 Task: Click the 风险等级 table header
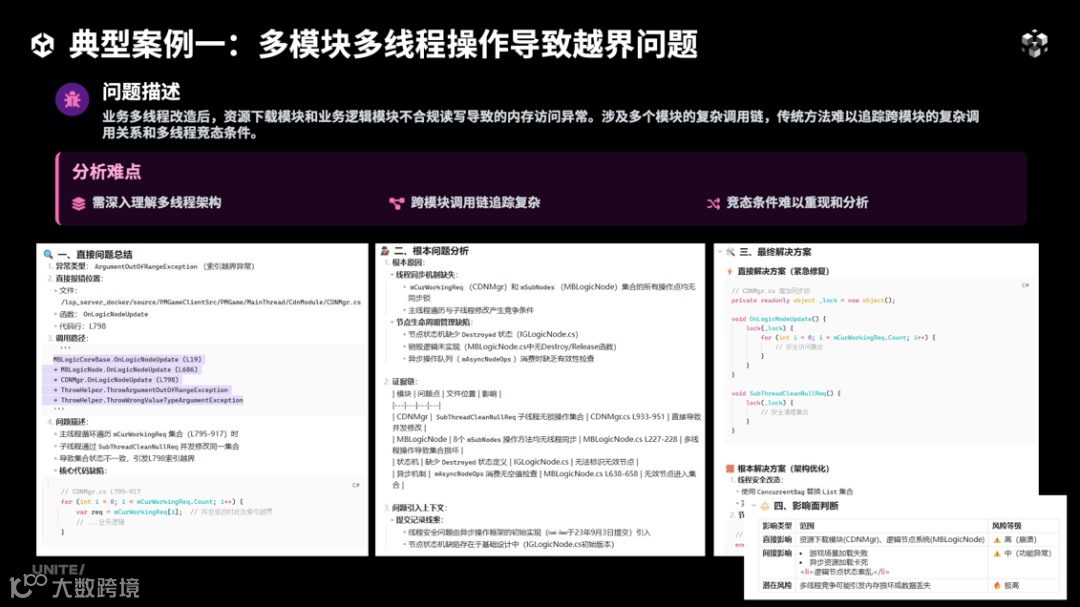tap(1006, 526)
